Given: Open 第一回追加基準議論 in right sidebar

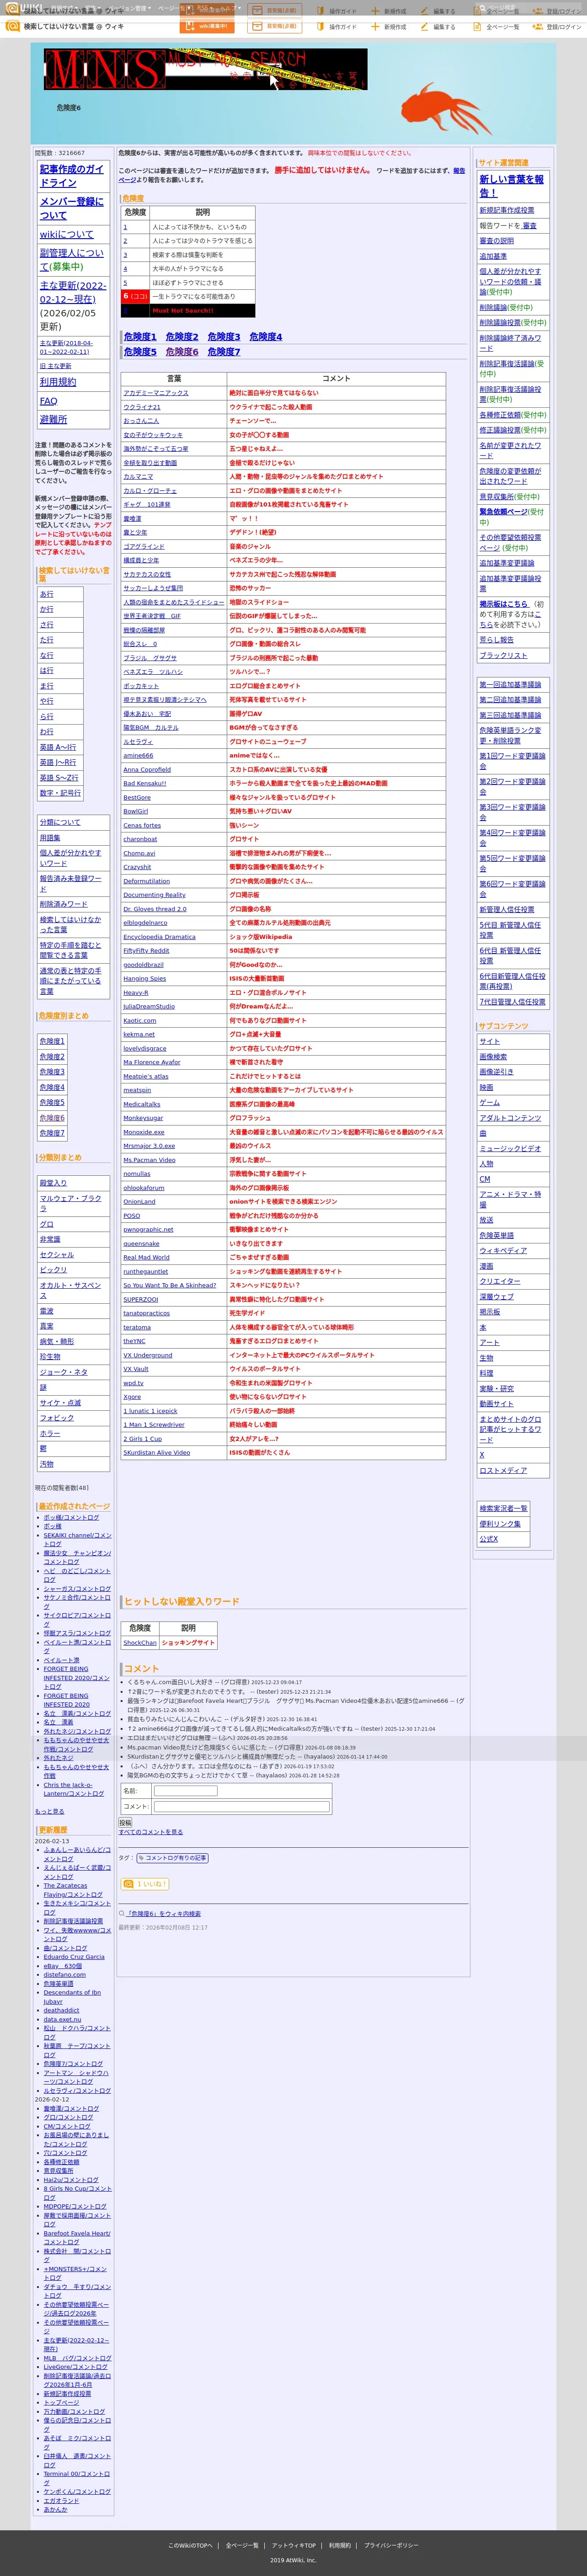Looking at the screenshot, I should point(510,685).
